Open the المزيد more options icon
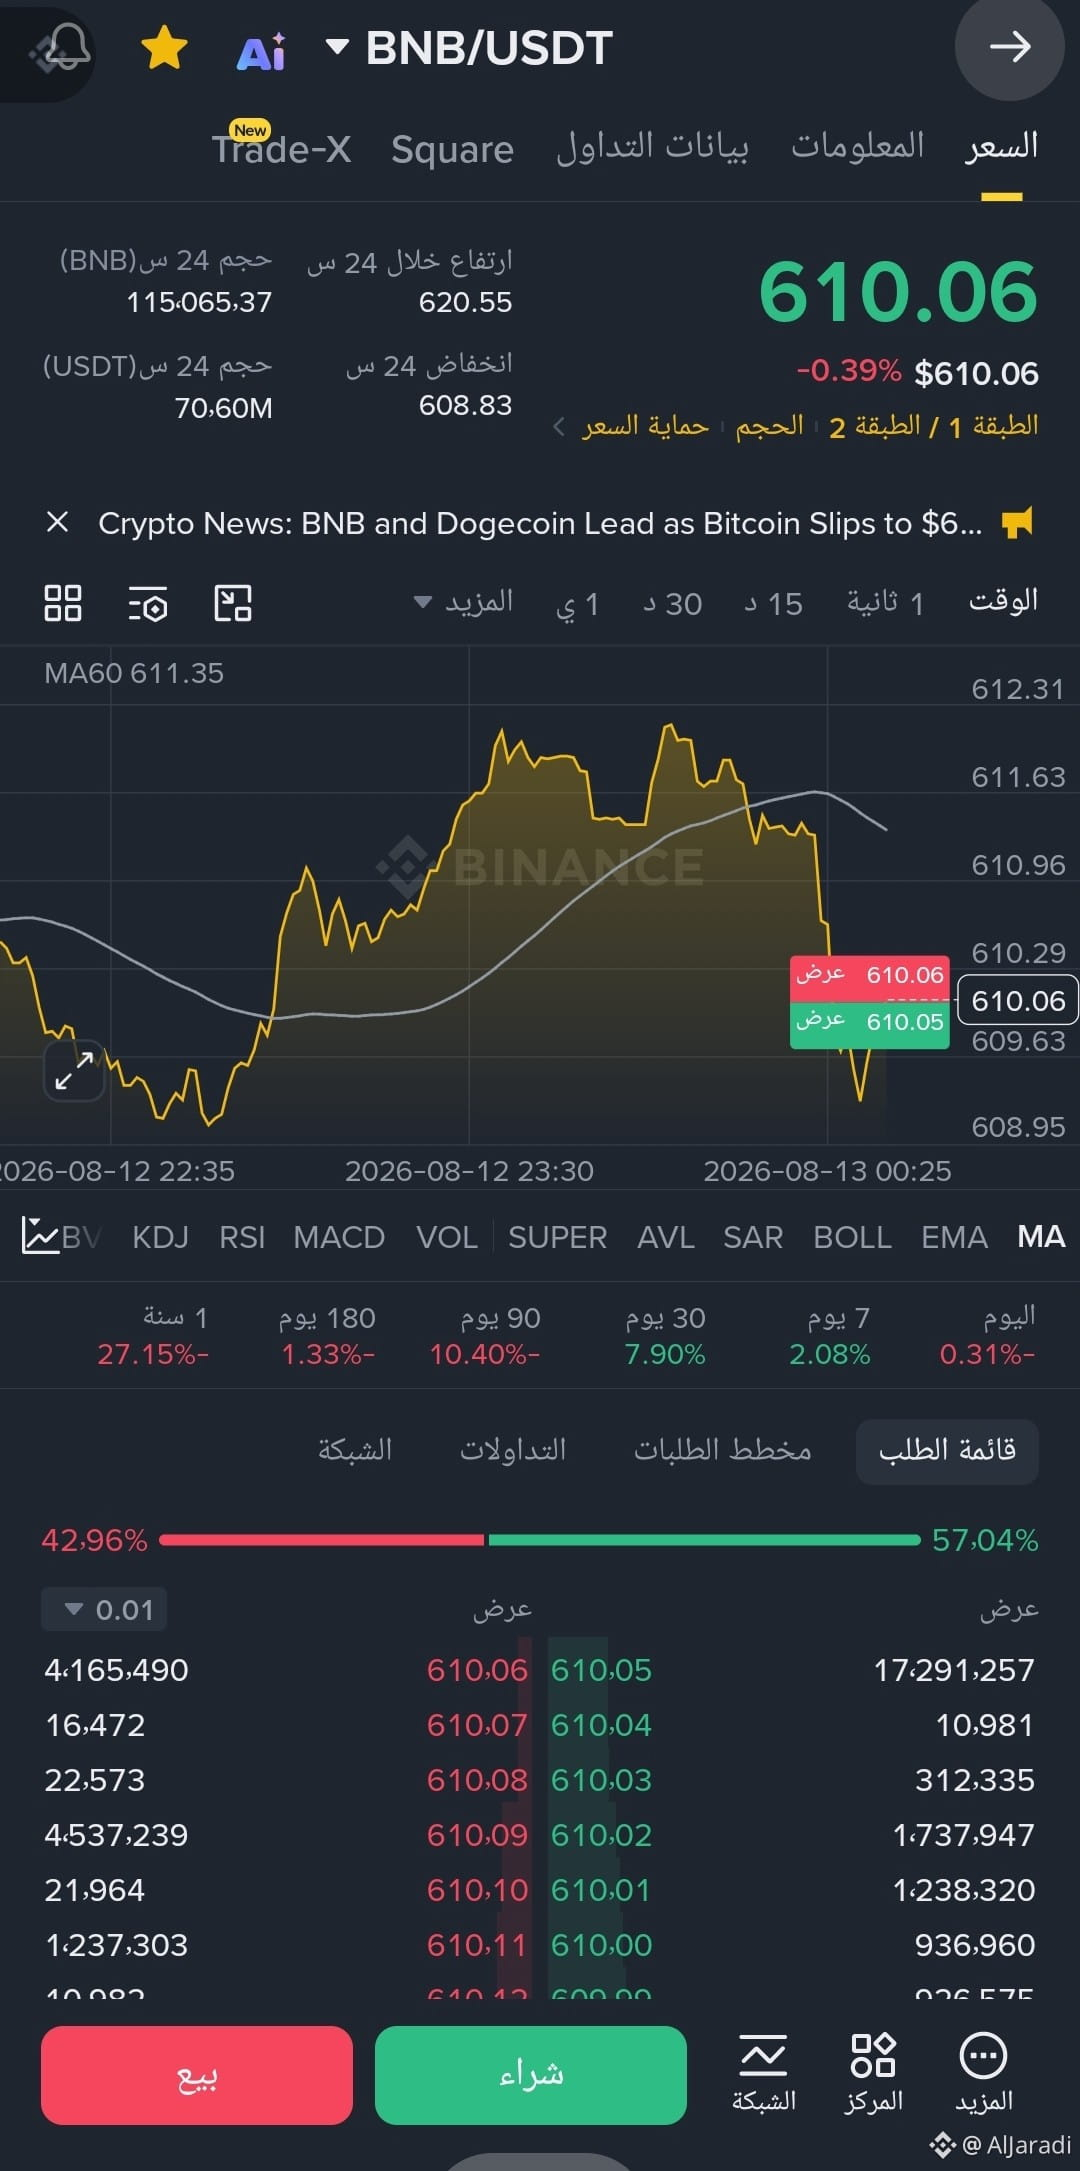Screen dimensions: 1080x2171 (984, 2073)
